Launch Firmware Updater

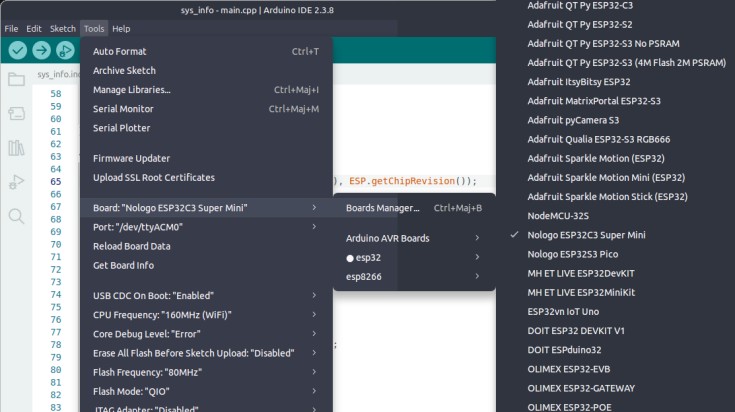pos(206,158)
